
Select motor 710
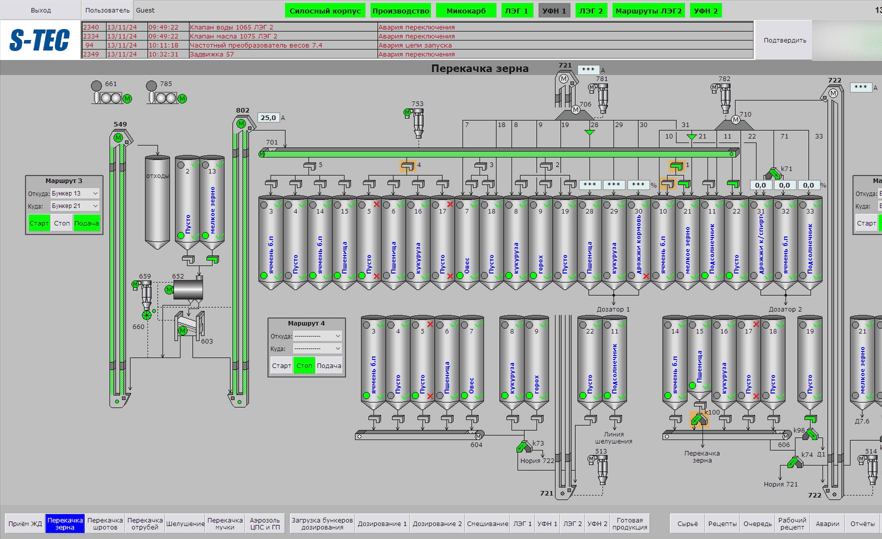[x=735, y=120]
